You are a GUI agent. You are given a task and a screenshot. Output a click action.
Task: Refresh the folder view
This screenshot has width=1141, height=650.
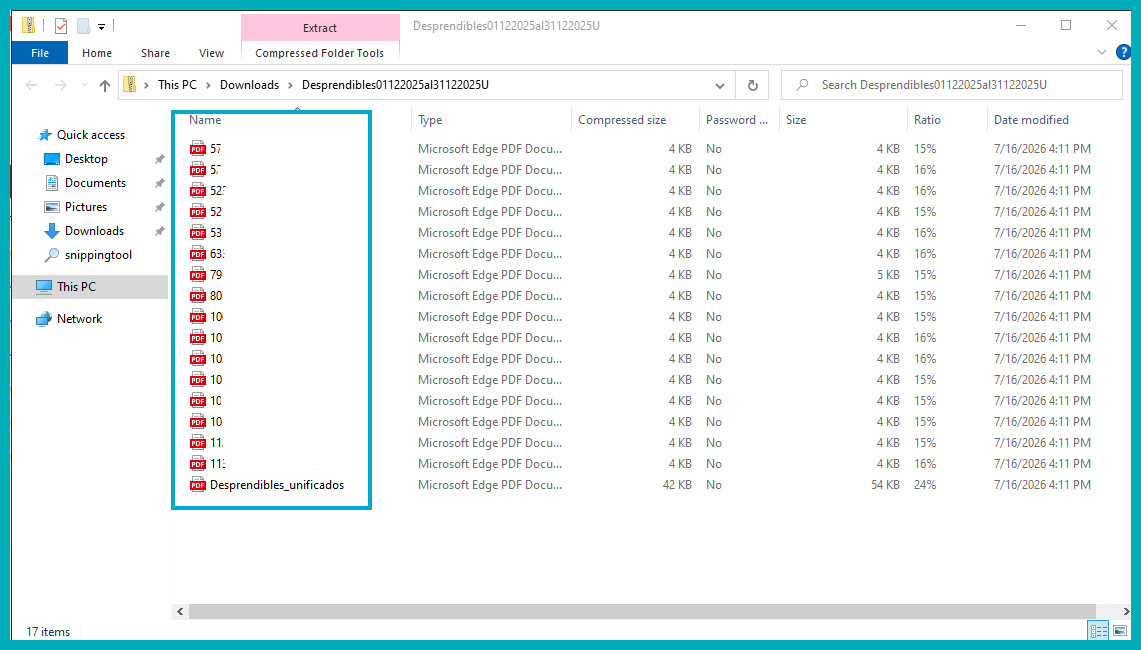click(752, 85)
